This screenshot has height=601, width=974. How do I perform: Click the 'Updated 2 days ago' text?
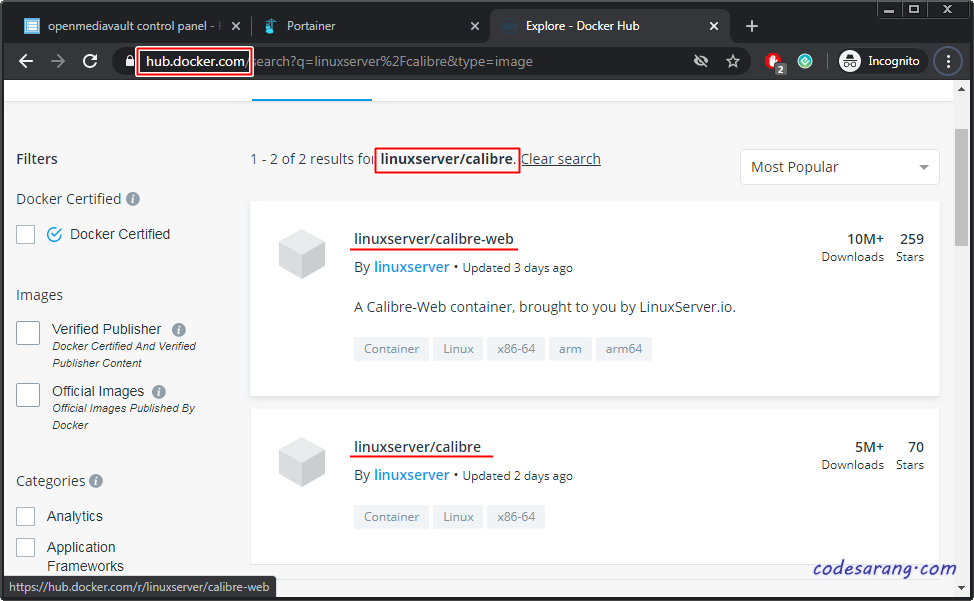(517, 476)
